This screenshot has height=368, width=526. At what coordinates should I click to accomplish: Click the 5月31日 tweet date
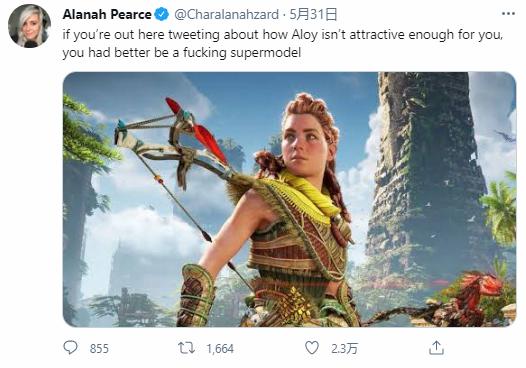point(313,14)
